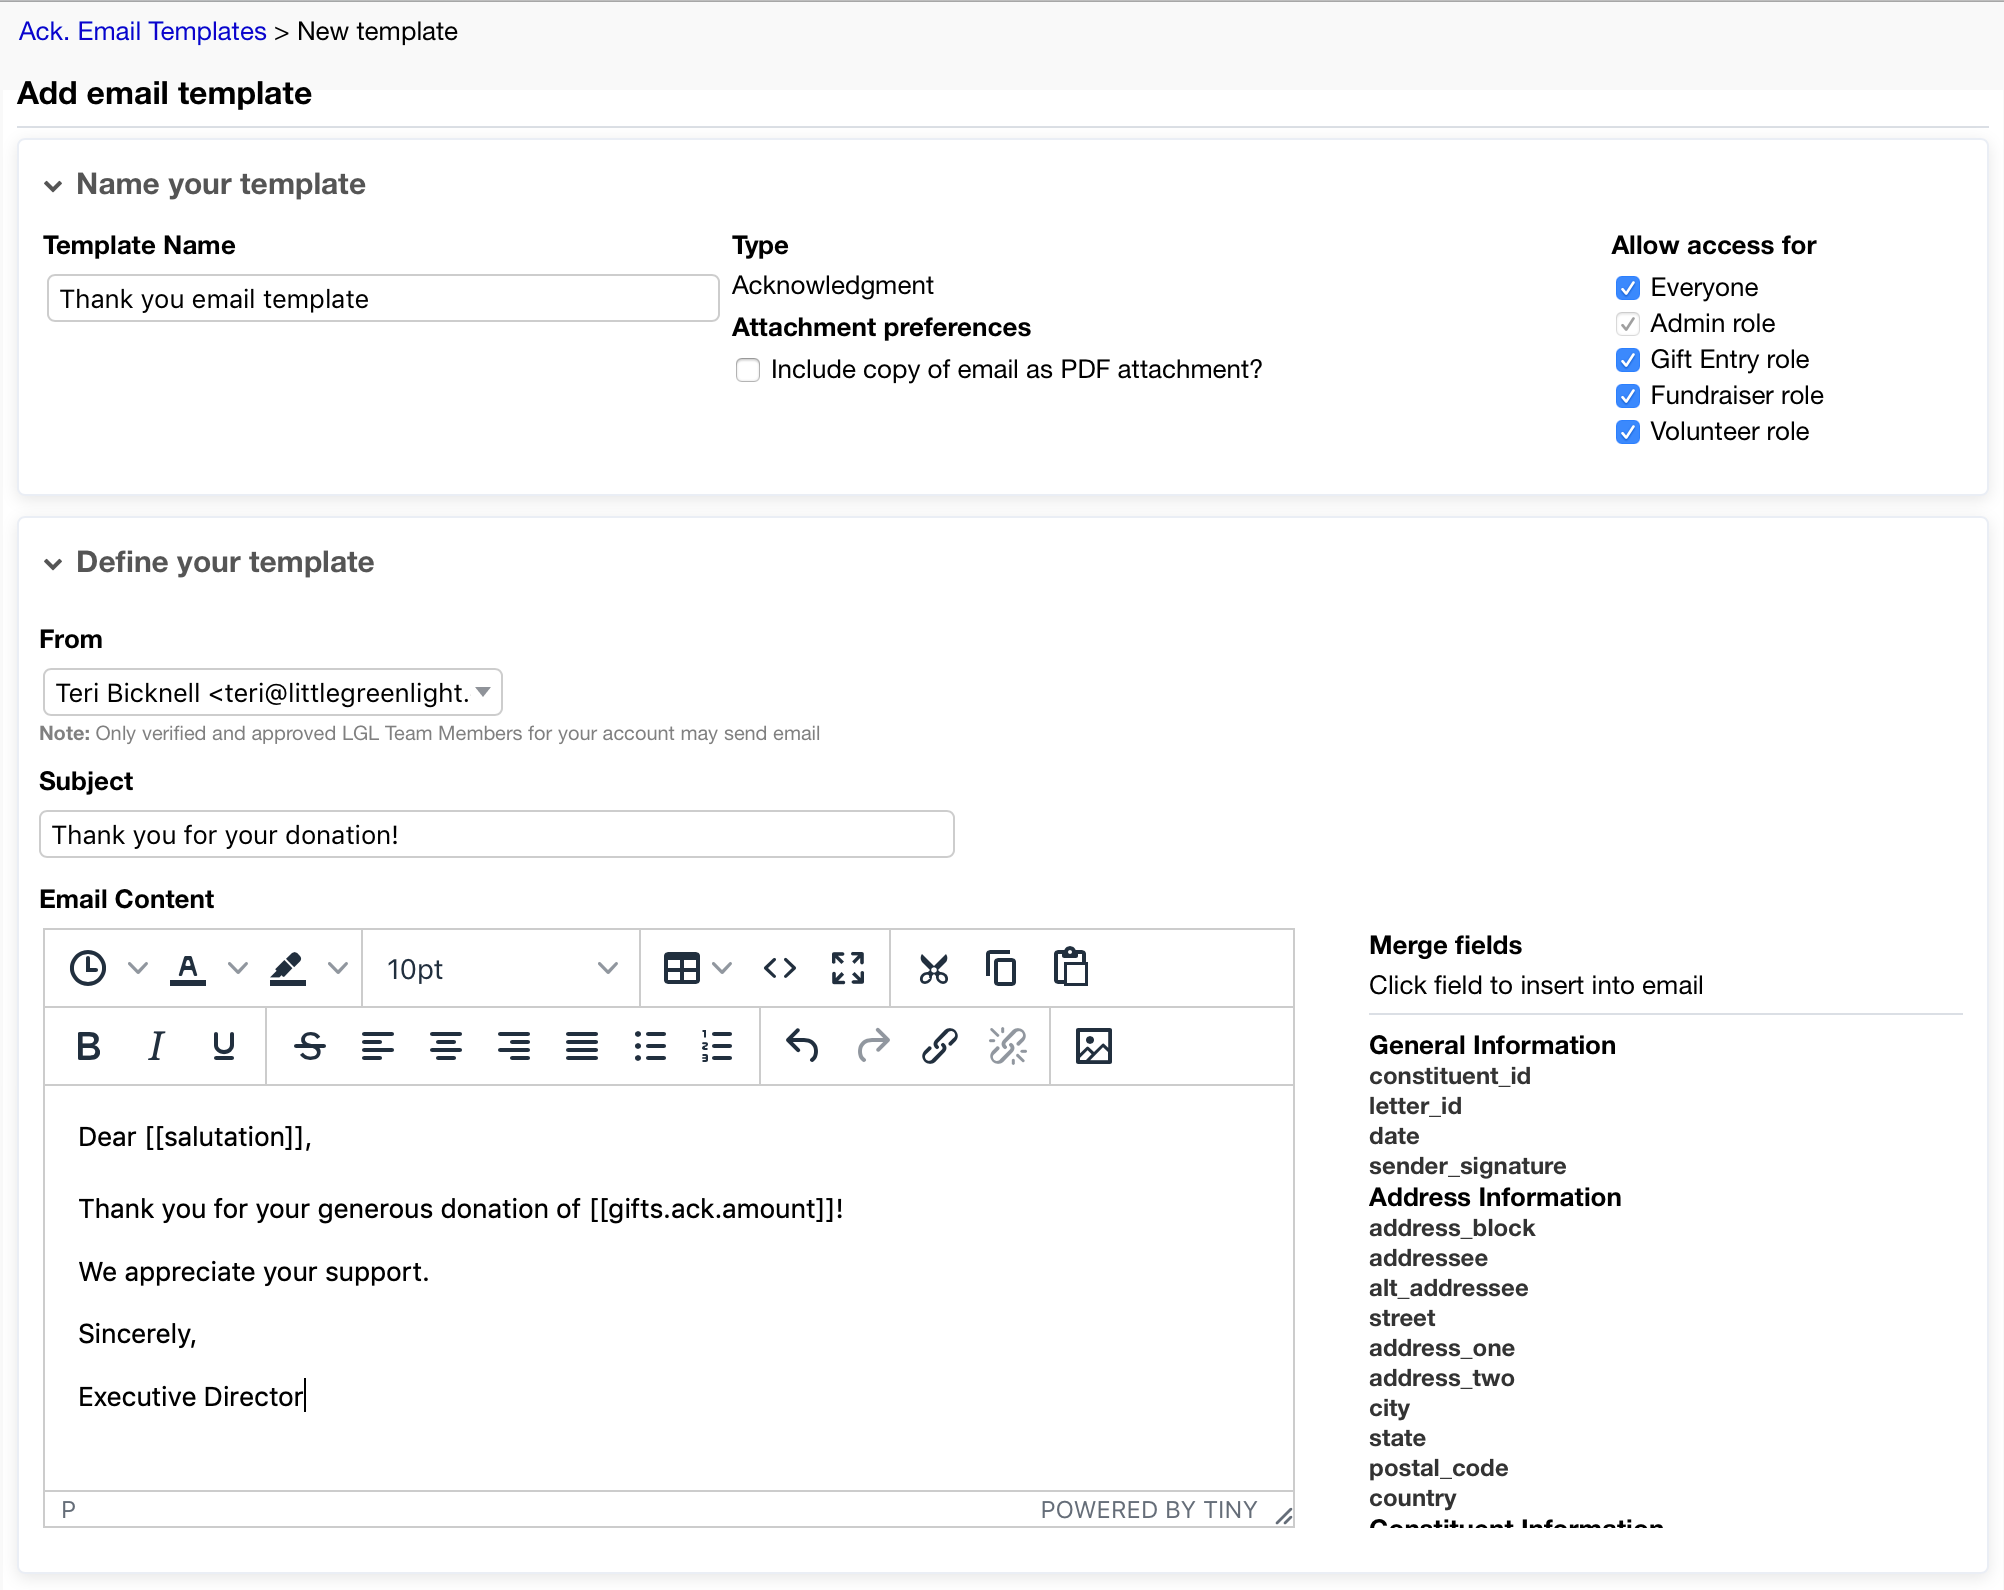The height and width of the screenshot is (1590, 2004).
Task: Apply strikethrough to selected text
Action: click(310, 1046)
